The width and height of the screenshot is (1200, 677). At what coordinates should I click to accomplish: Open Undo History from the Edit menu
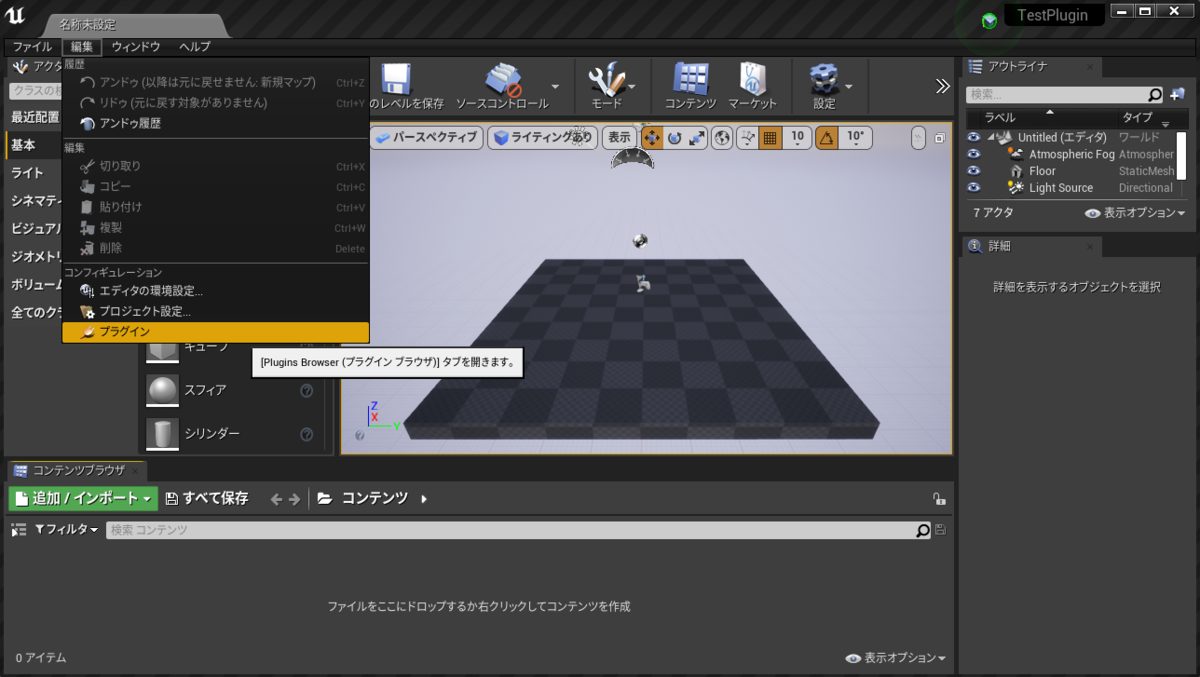click(216, 123)
